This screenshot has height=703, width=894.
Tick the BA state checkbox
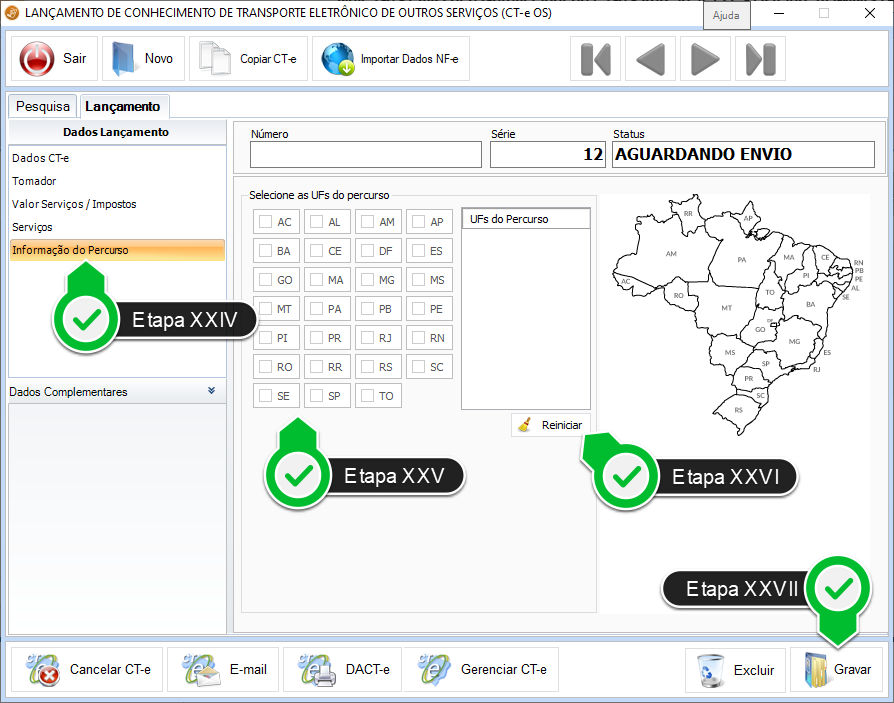tap(265, 251)
